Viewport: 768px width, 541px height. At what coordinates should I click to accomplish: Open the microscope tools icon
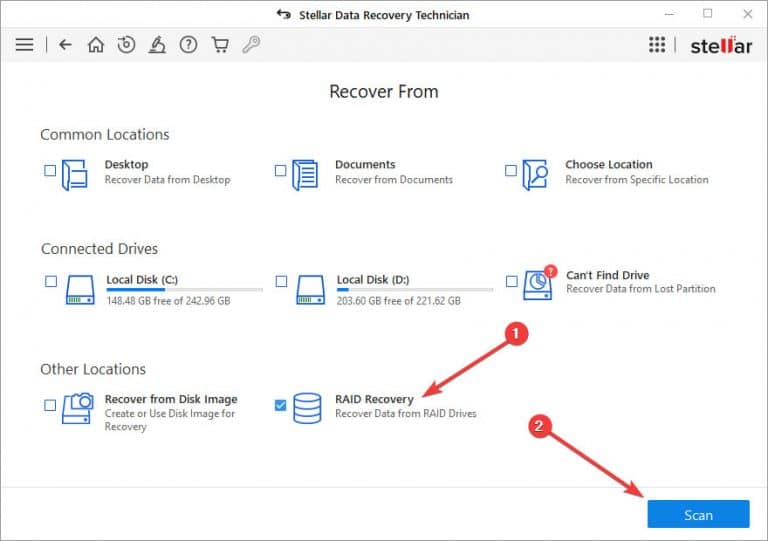(x=157, y=45)
